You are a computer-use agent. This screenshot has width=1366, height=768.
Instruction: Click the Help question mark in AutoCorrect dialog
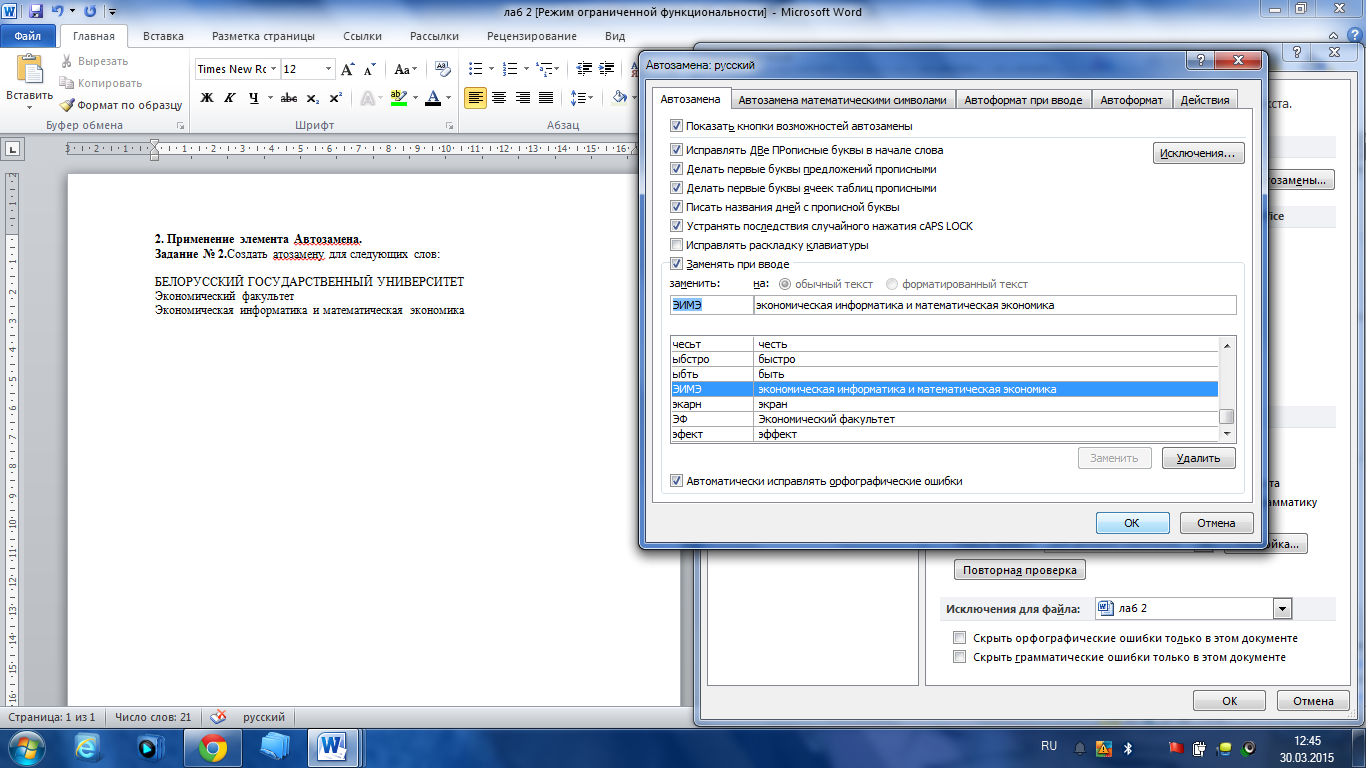1200,61
